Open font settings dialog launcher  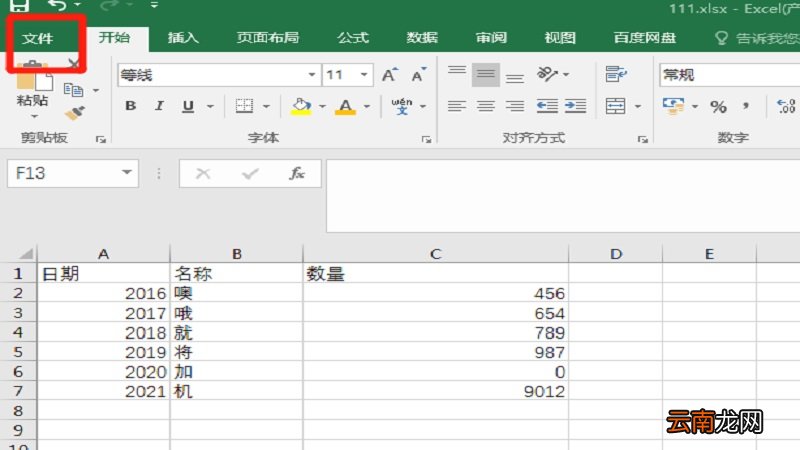tap(427, 139)
